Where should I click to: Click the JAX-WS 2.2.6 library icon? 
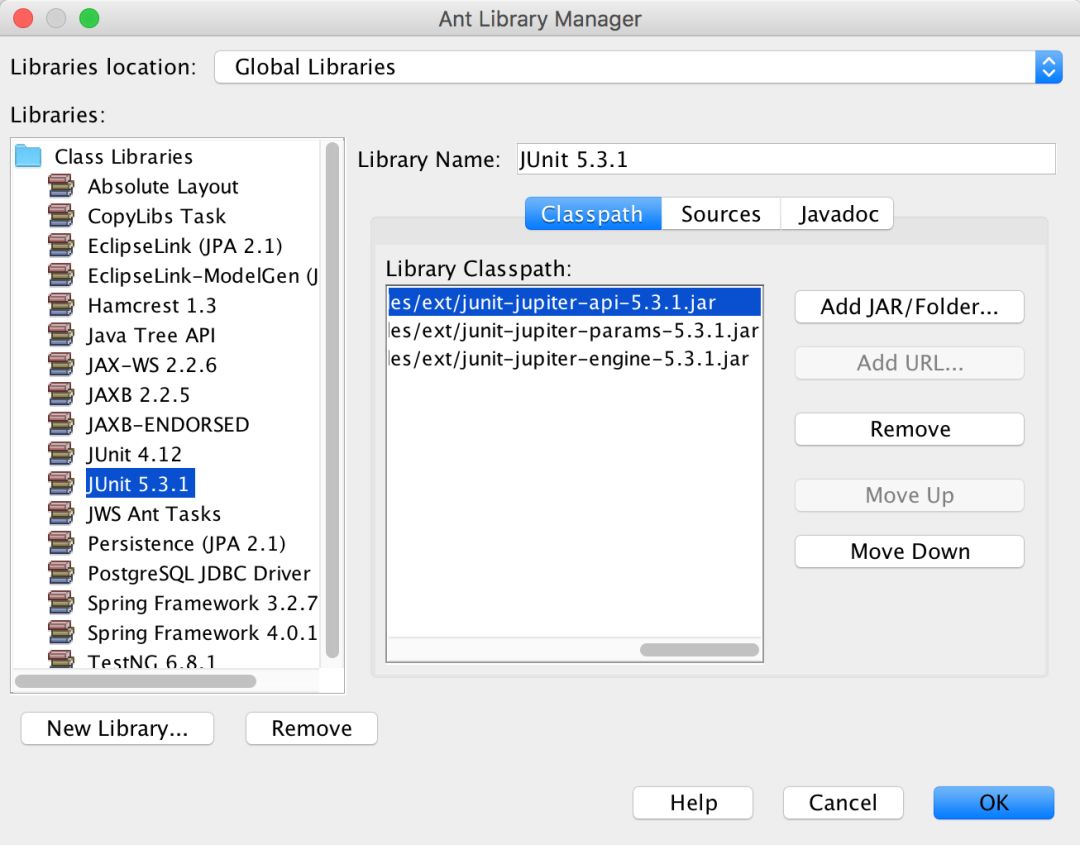[x=61, y=364]
